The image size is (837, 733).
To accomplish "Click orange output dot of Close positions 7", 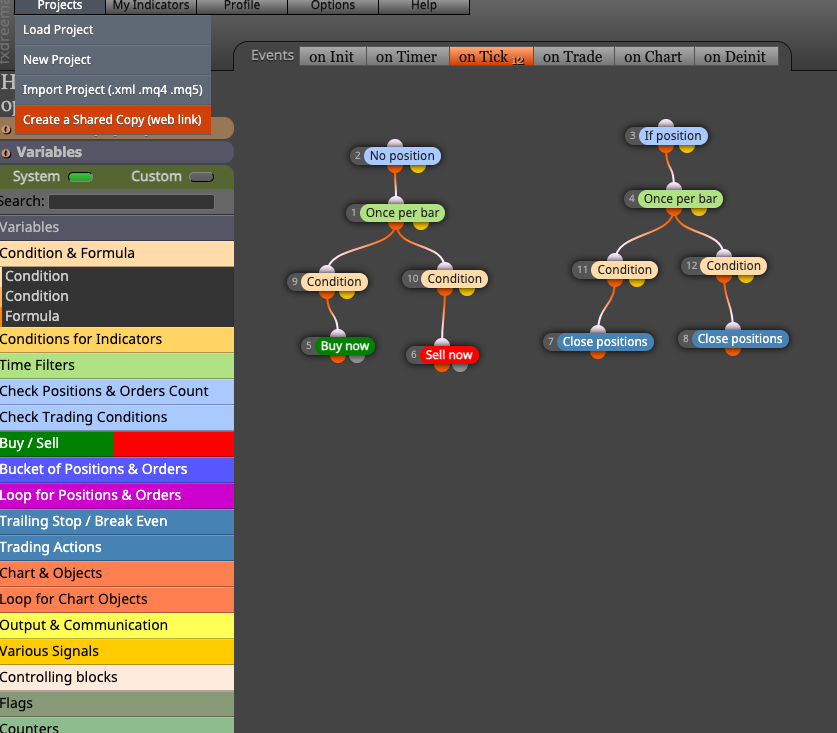I will coord(598,353).
